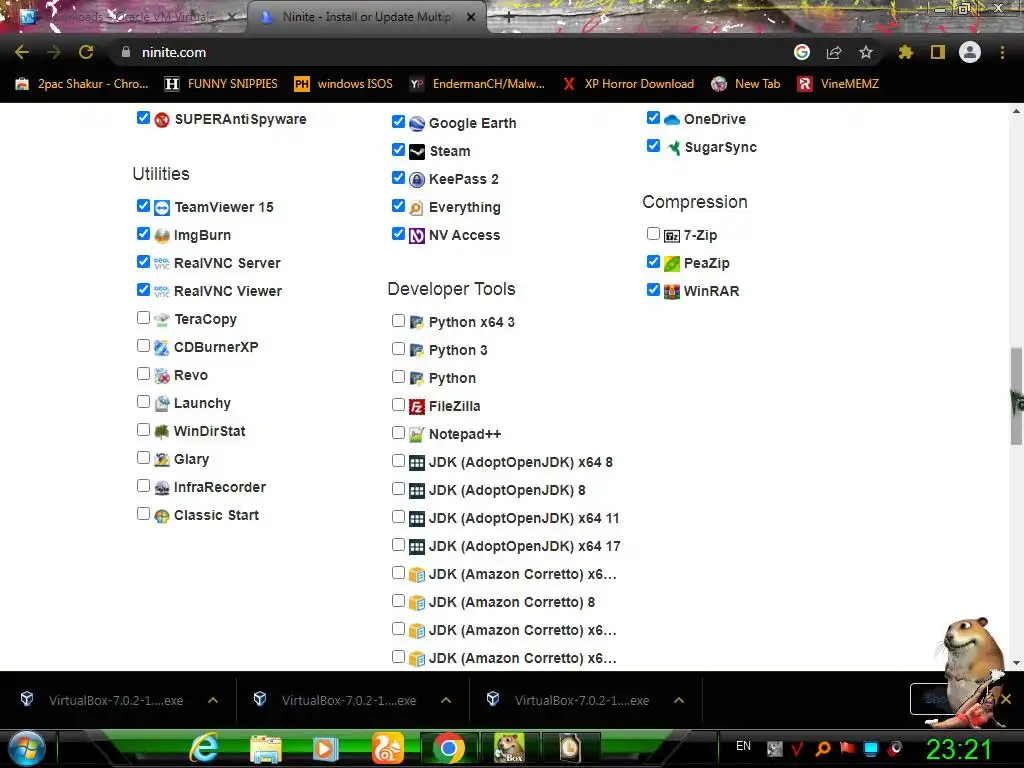Click the Google Earth globe icon
Image resolution: width=1024 pixels, height=768 pixels.
417,123
